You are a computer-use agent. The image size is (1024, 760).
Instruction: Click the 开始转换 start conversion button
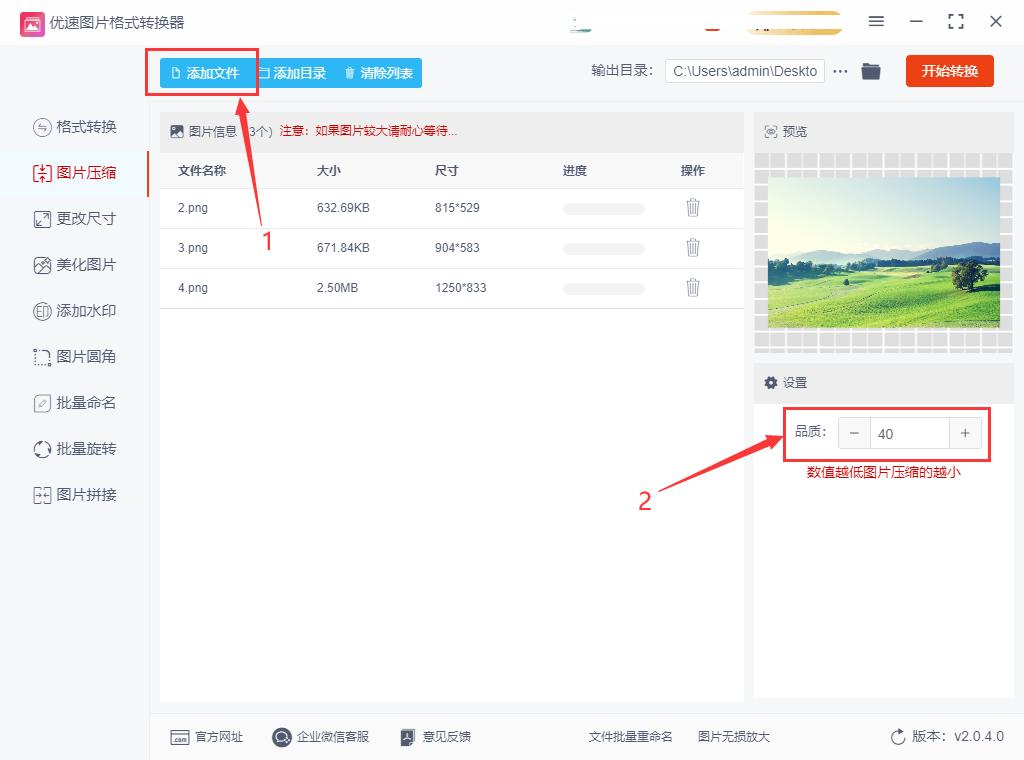click(x=949, y=71)
